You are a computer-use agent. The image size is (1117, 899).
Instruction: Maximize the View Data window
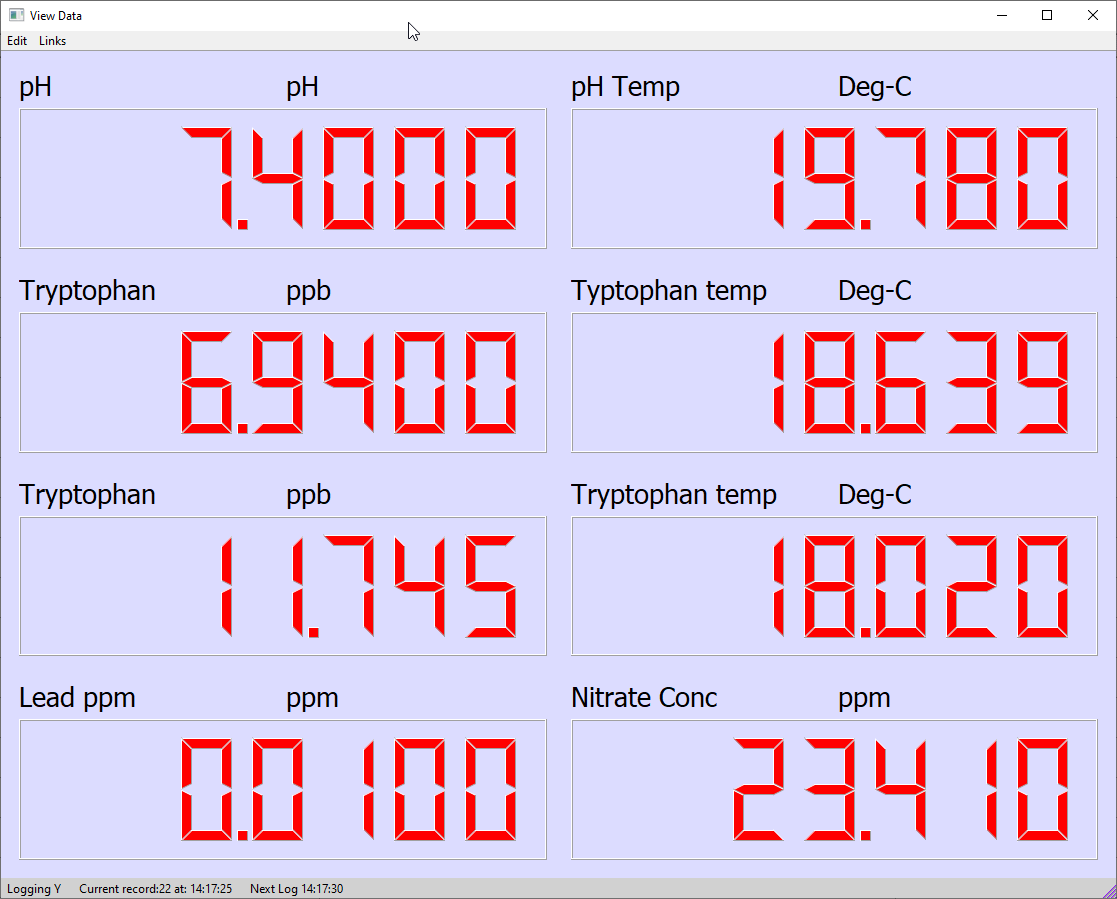pos(1046,15)
